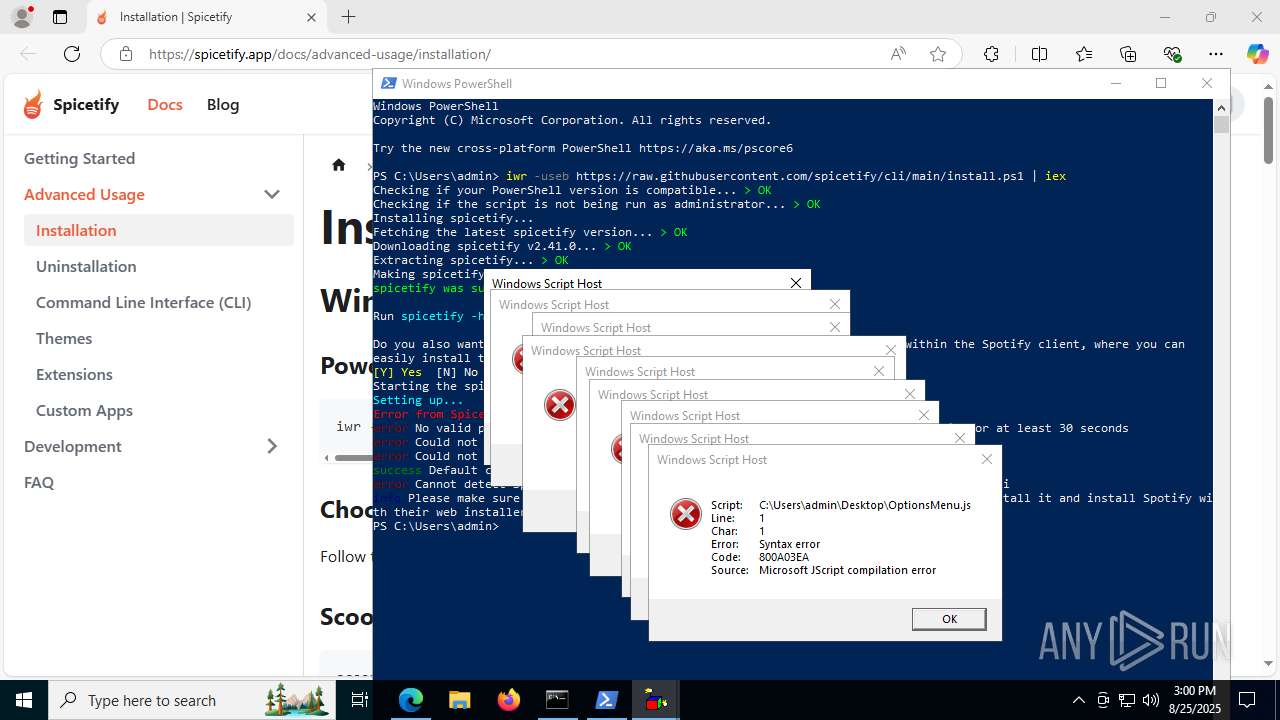This screenshot has height=720, width=1280.
Task: Open File Explorer from taskbar
Action: (x=459, y=700)
